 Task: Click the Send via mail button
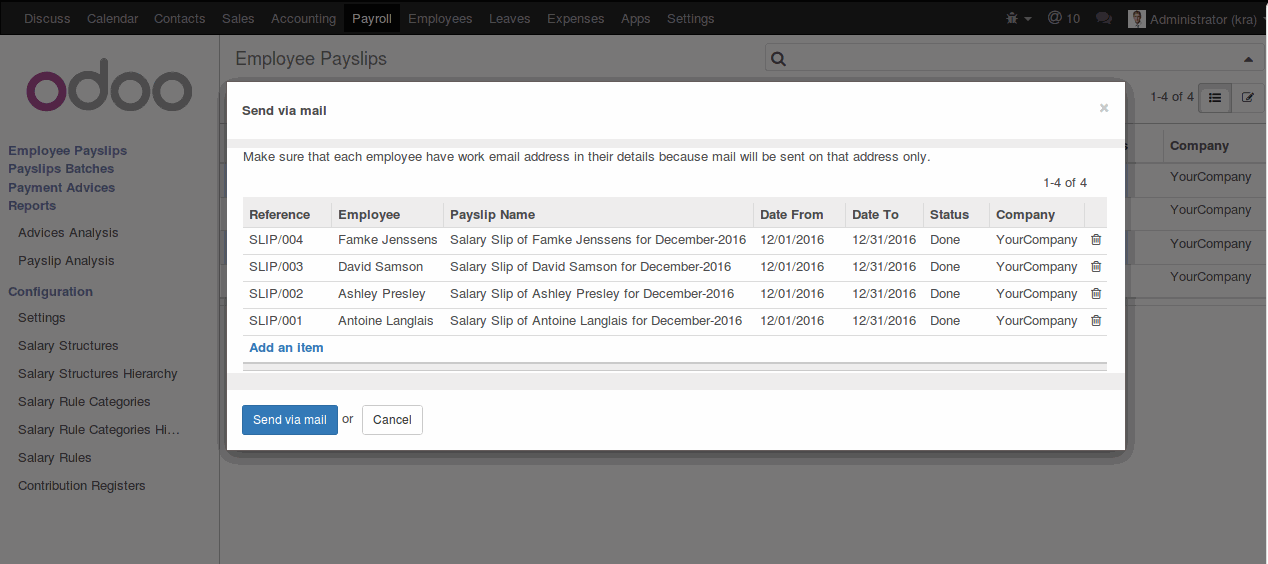290,420
